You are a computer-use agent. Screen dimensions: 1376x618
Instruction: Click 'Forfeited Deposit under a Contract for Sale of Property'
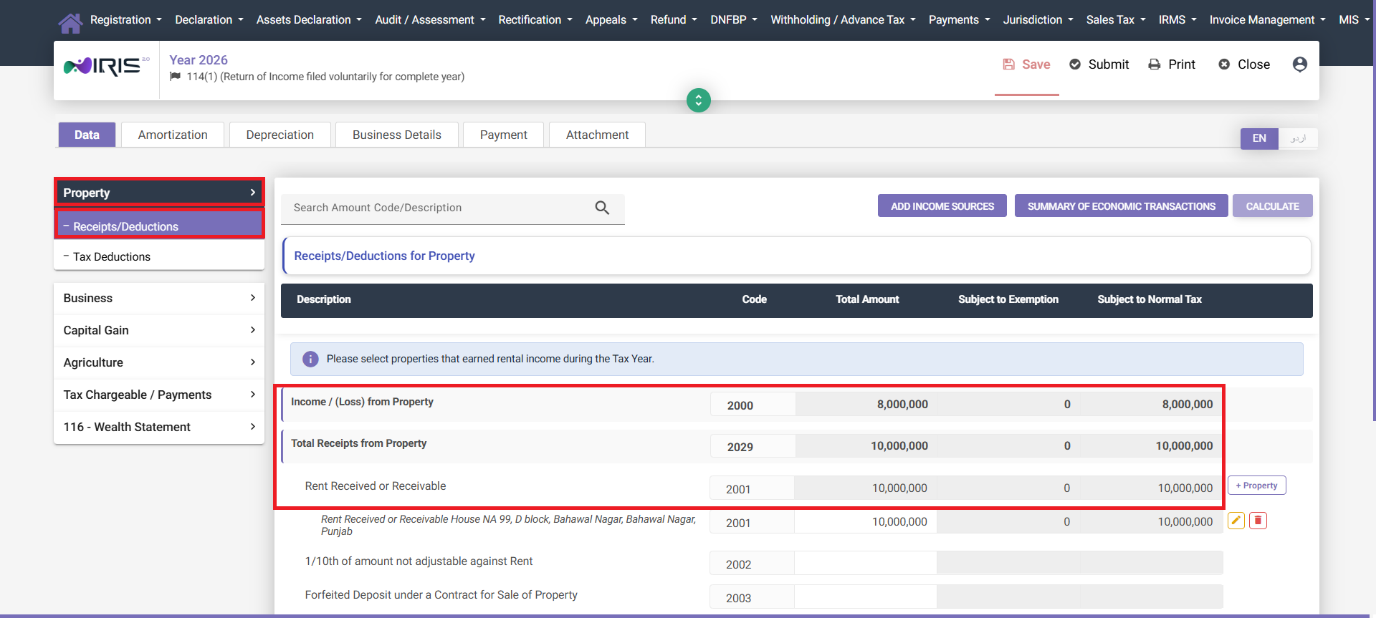click(441, 595)
